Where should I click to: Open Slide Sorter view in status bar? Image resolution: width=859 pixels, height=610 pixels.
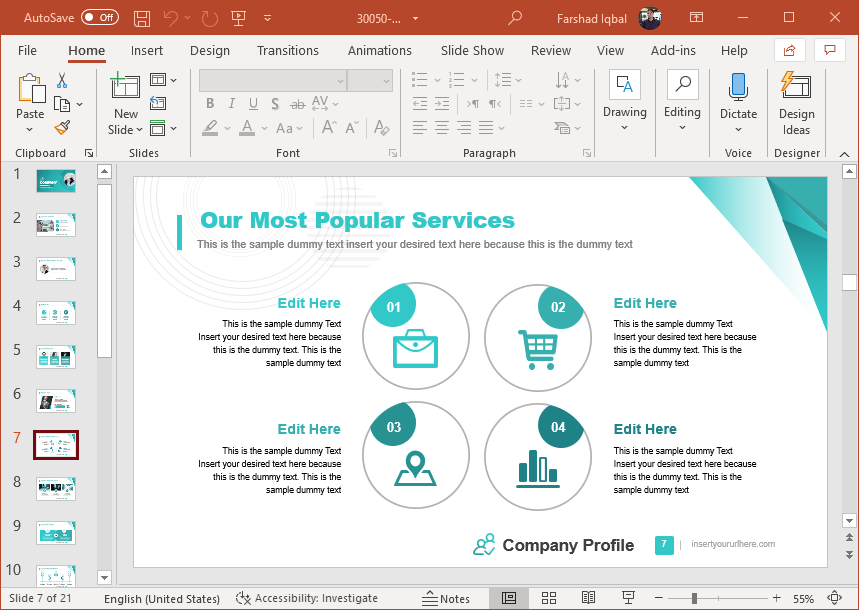click(x=549, y=598)
